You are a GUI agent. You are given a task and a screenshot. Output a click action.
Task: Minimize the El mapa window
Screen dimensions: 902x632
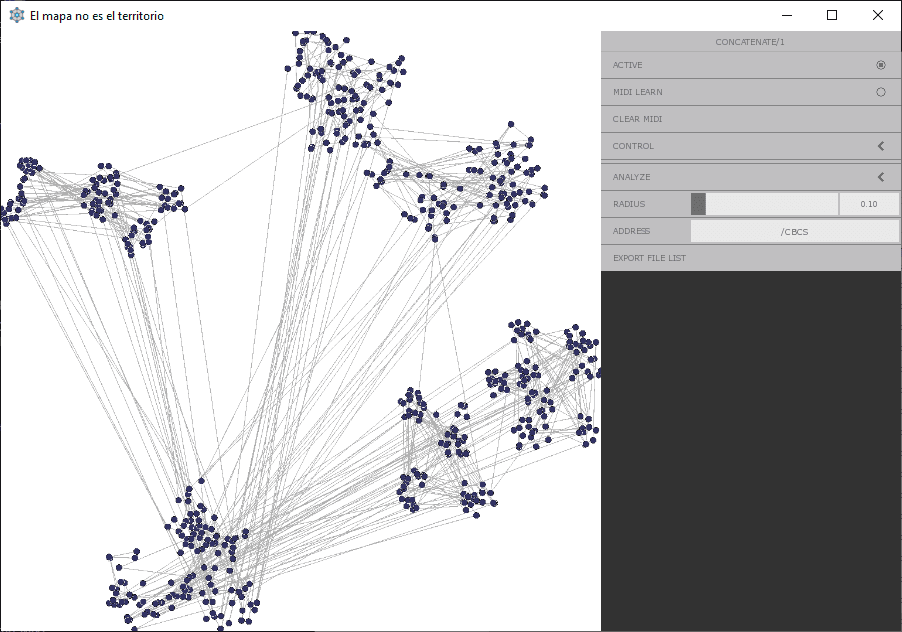point(786,15)
